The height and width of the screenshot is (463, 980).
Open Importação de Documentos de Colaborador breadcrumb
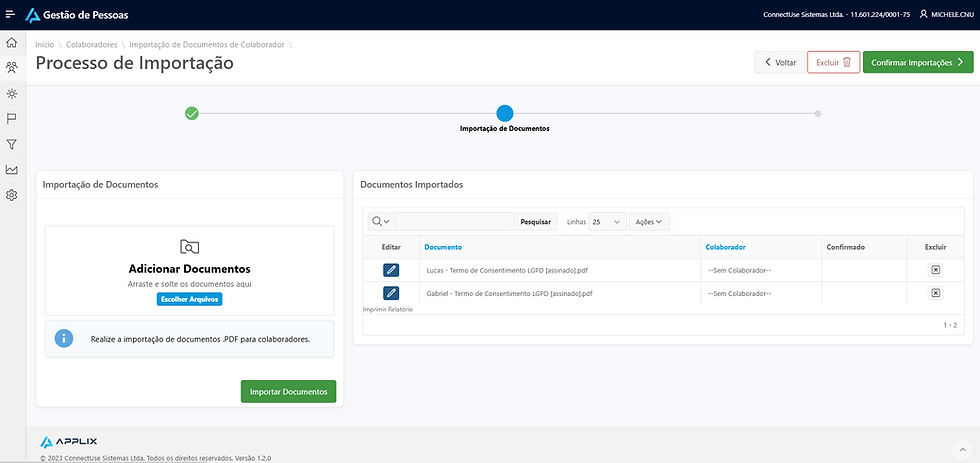click(207, 45)
